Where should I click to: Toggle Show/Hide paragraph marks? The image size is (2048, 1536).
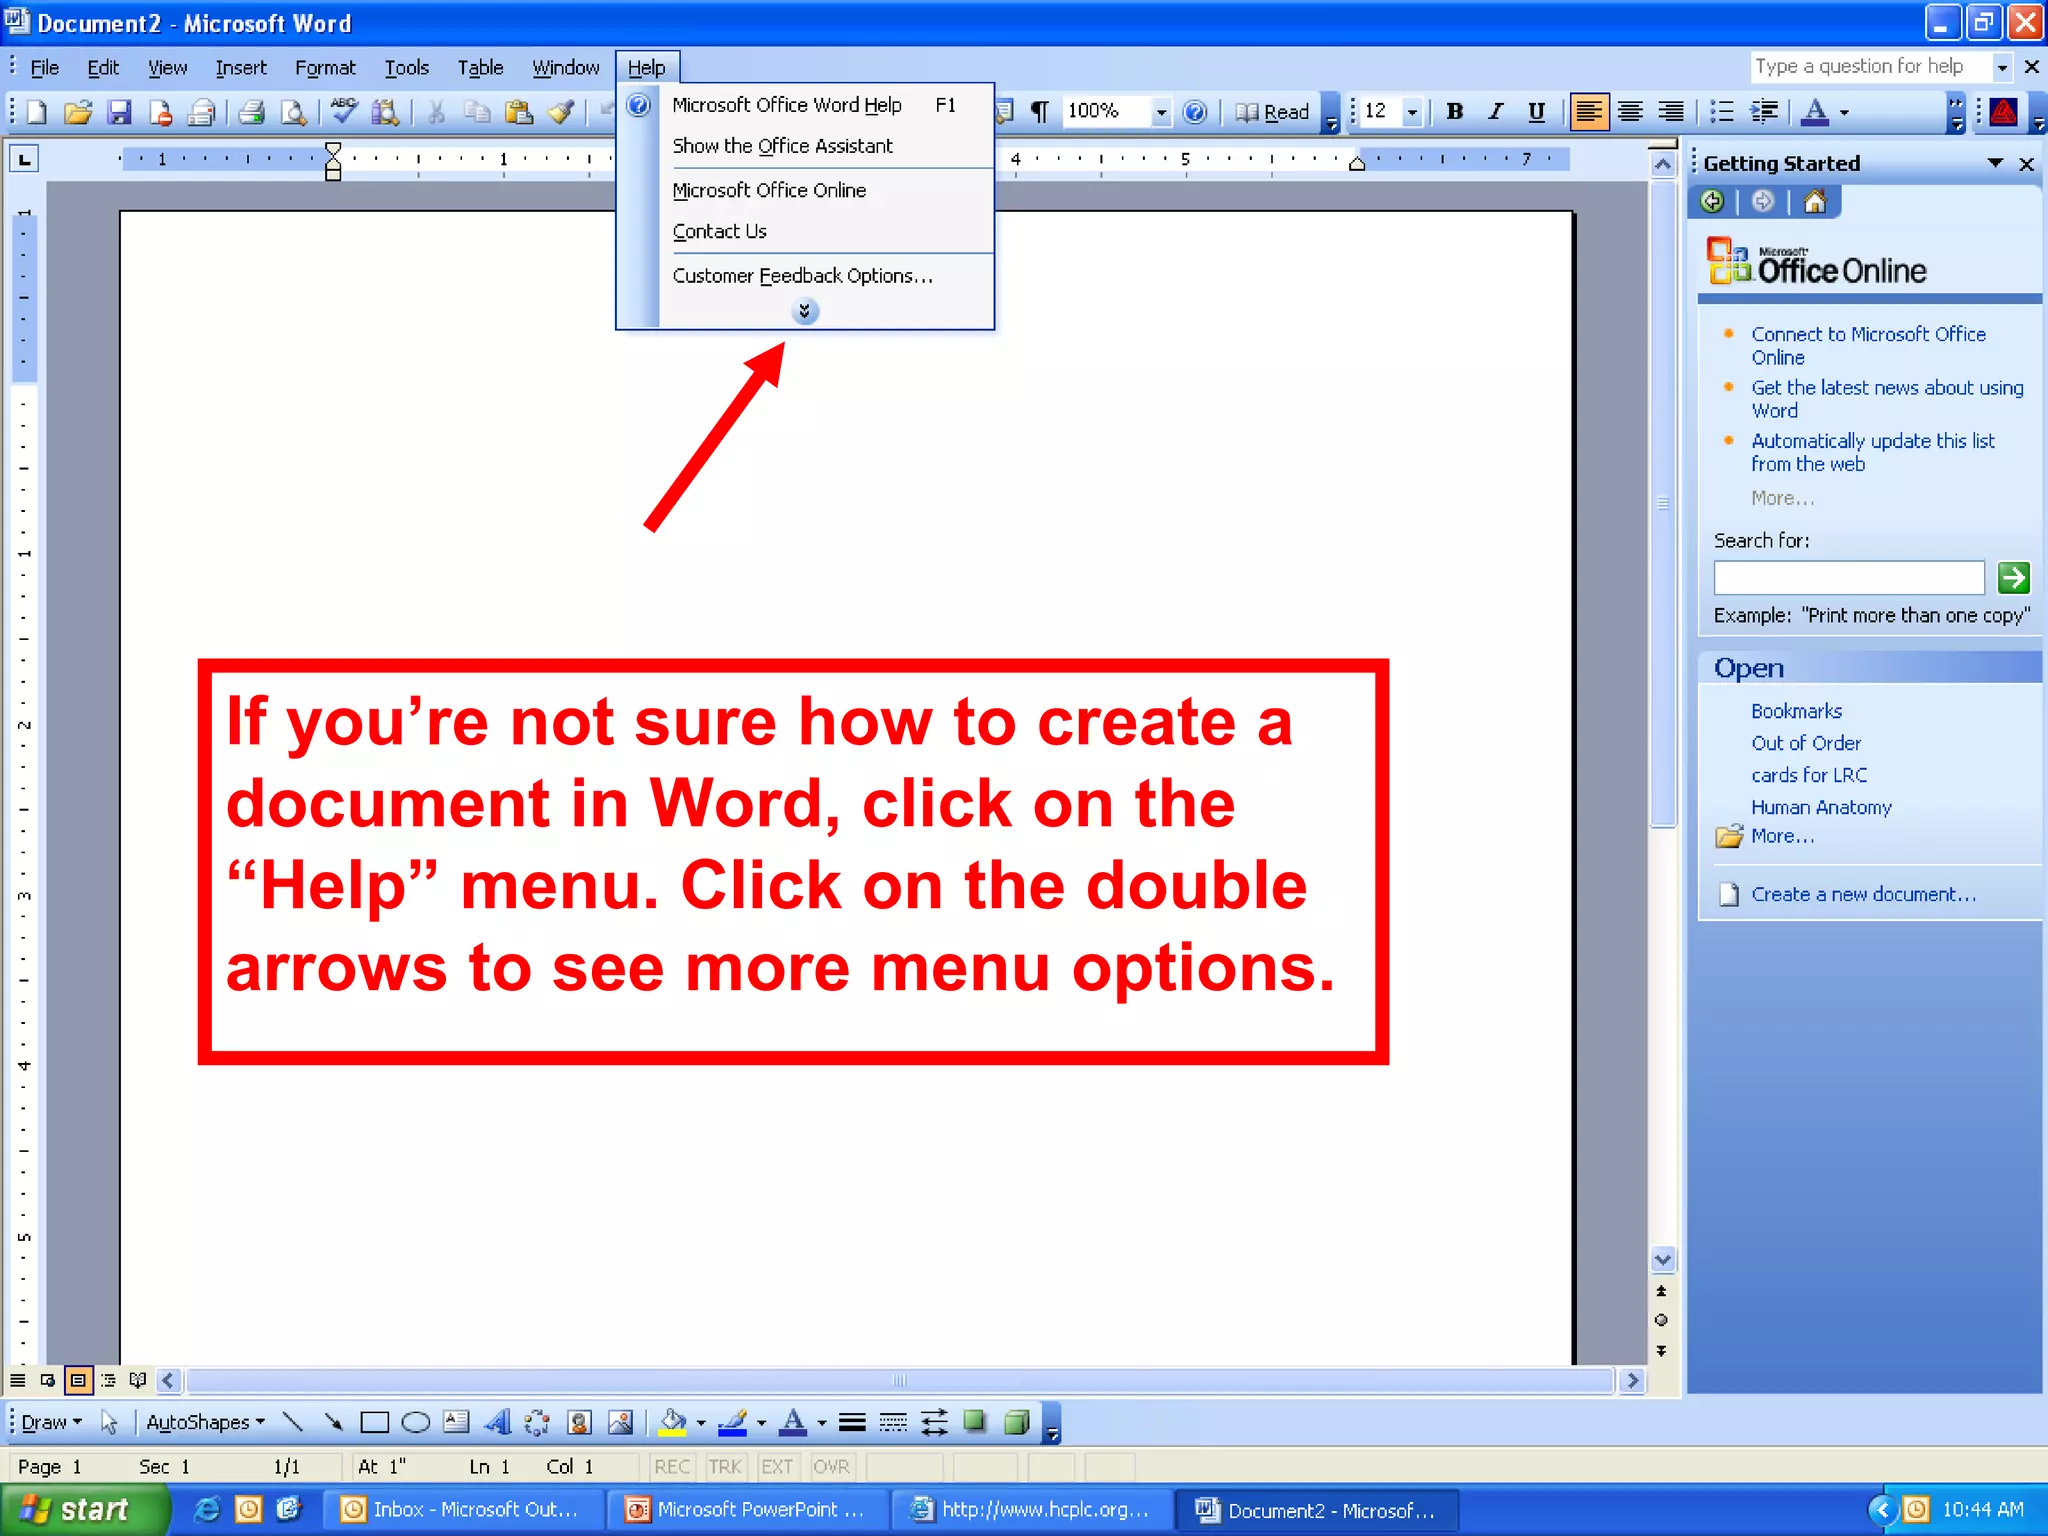(1040, 112)
